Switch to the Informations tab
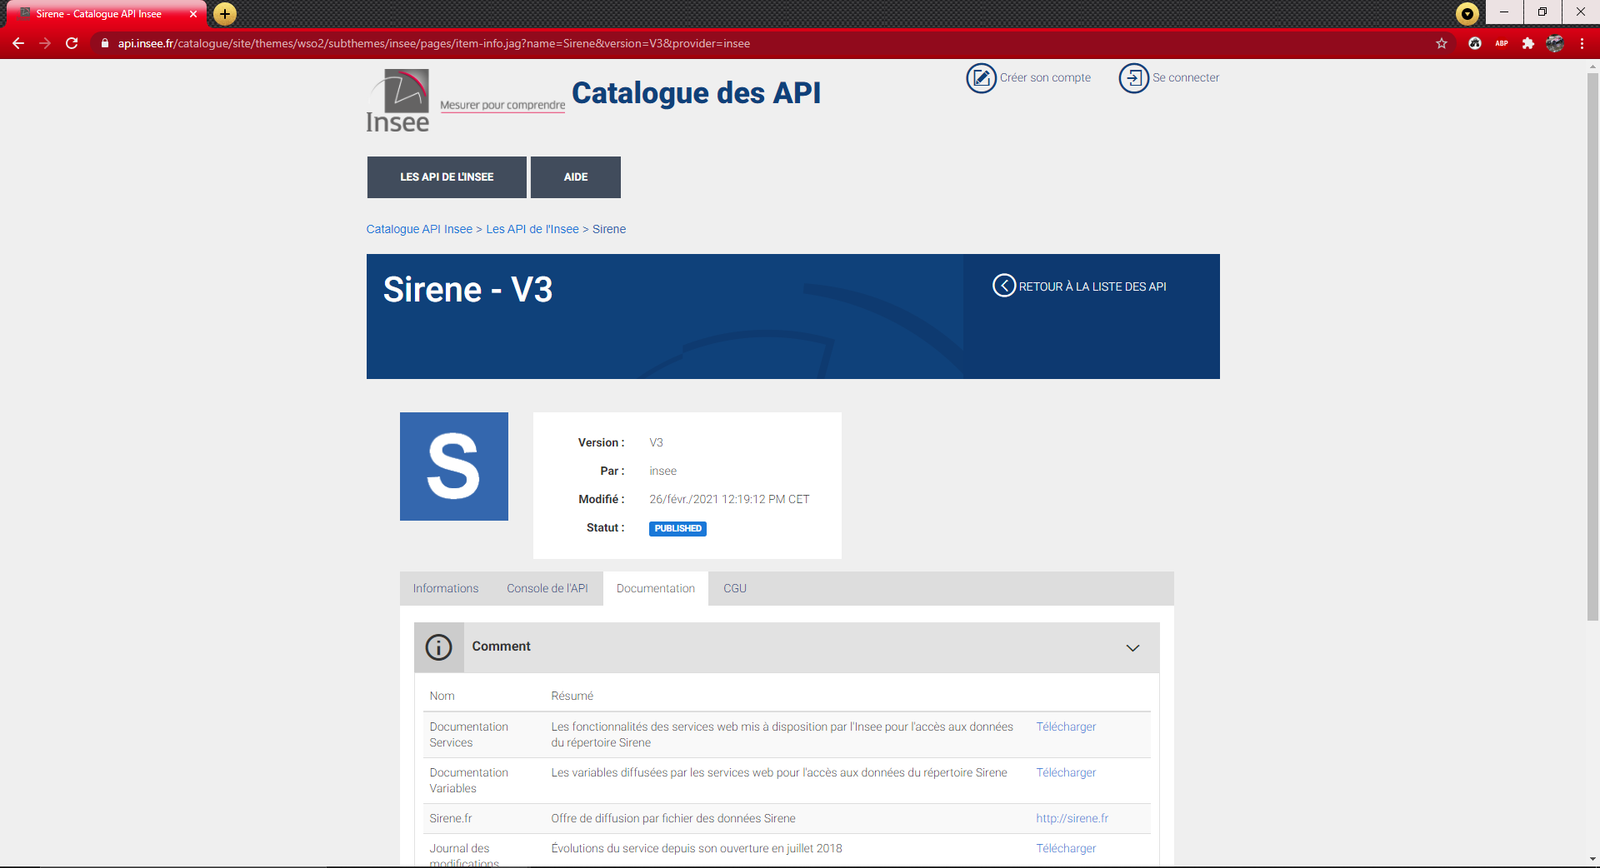Viewport: 1600px width, 868px height. [446, 589]
